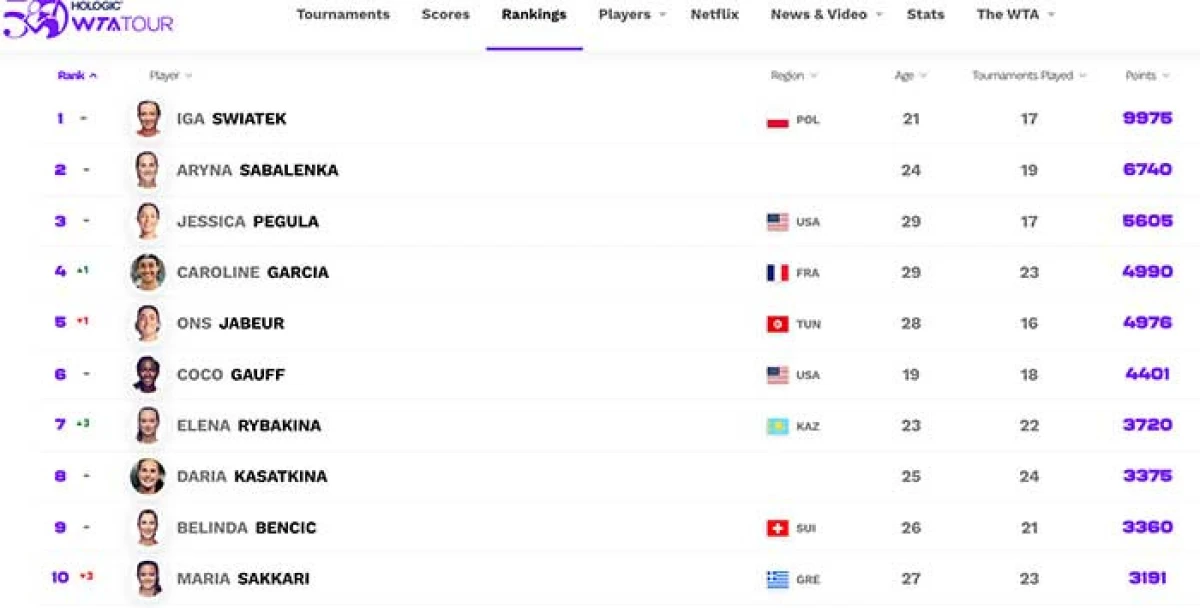Select the Stats navigation item
This screenshot has height=608, width=1200.
click(x=925, y=15)
